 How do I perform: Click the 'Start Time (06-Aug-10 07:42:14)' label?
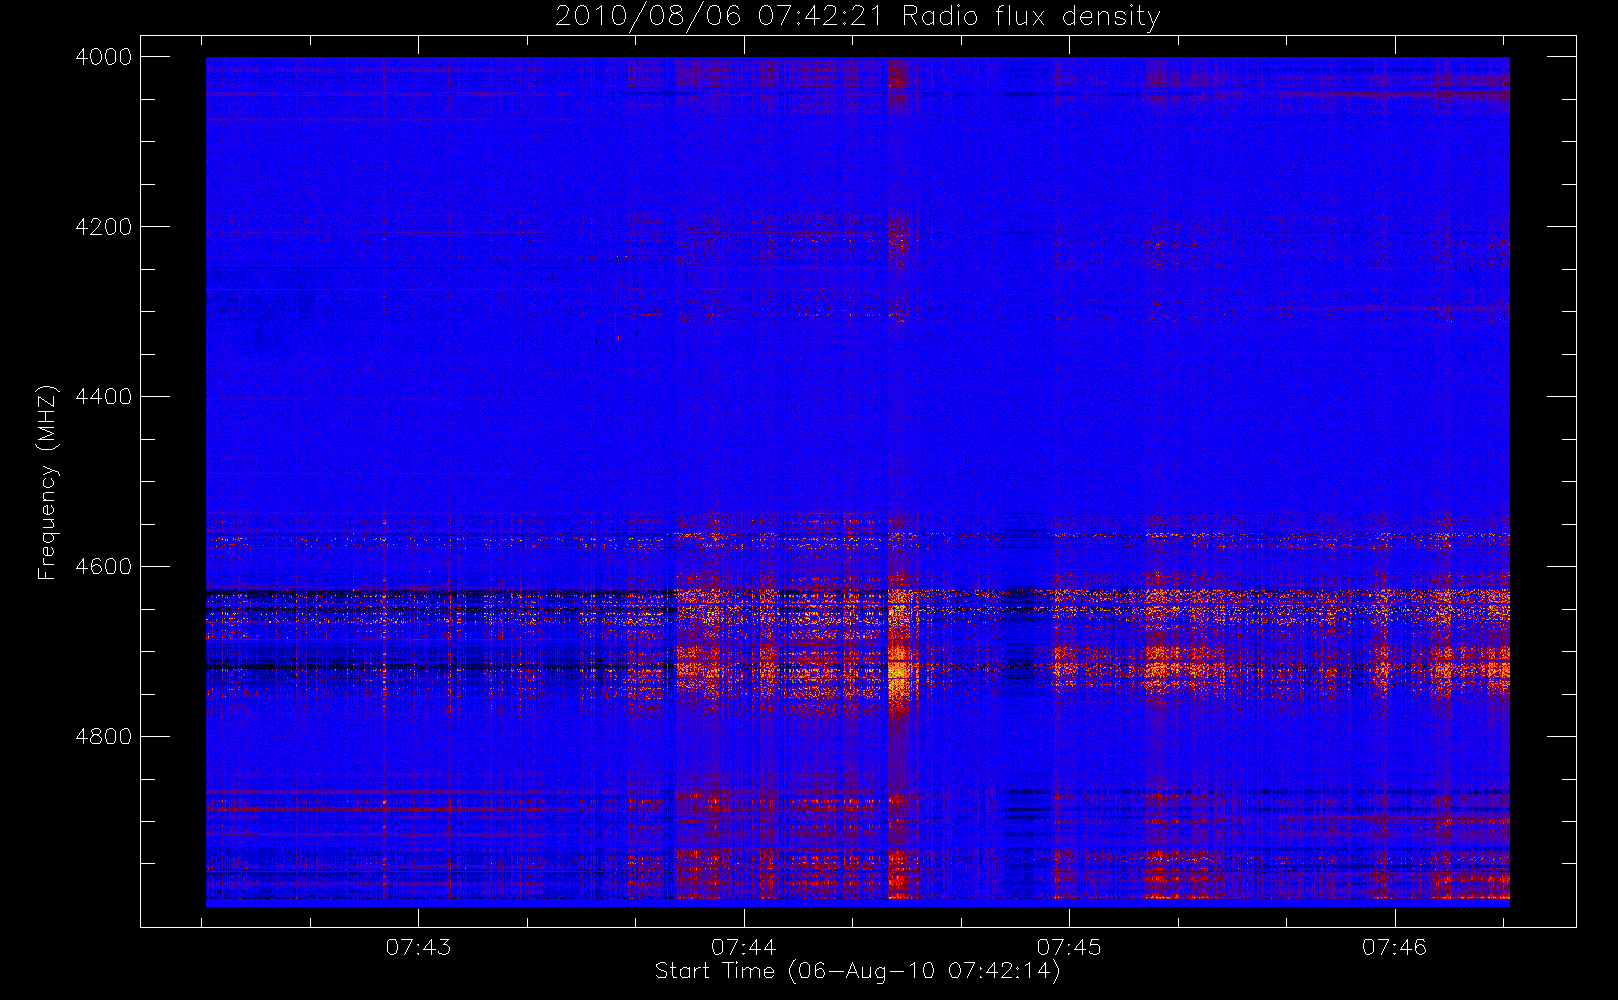pos(857,971)
